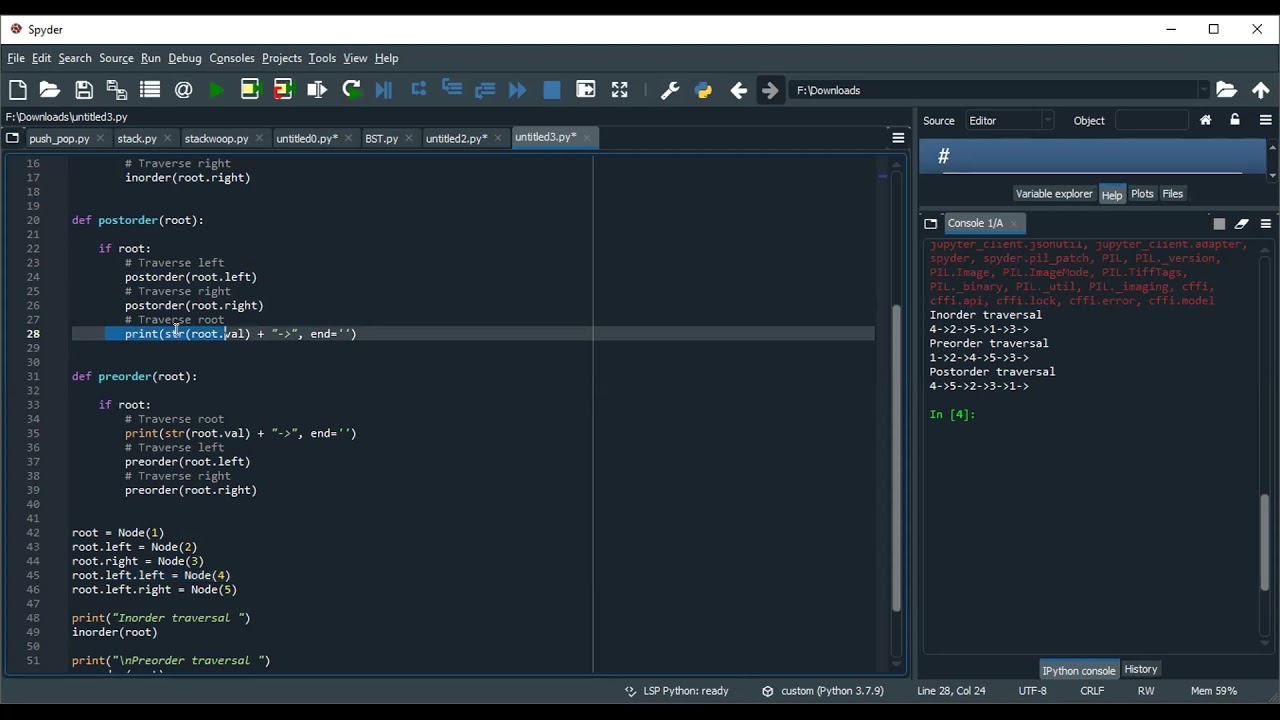Viewport: 1280px width, 720px height.
Task: Save the current file
Action: [x=84, y=90]
